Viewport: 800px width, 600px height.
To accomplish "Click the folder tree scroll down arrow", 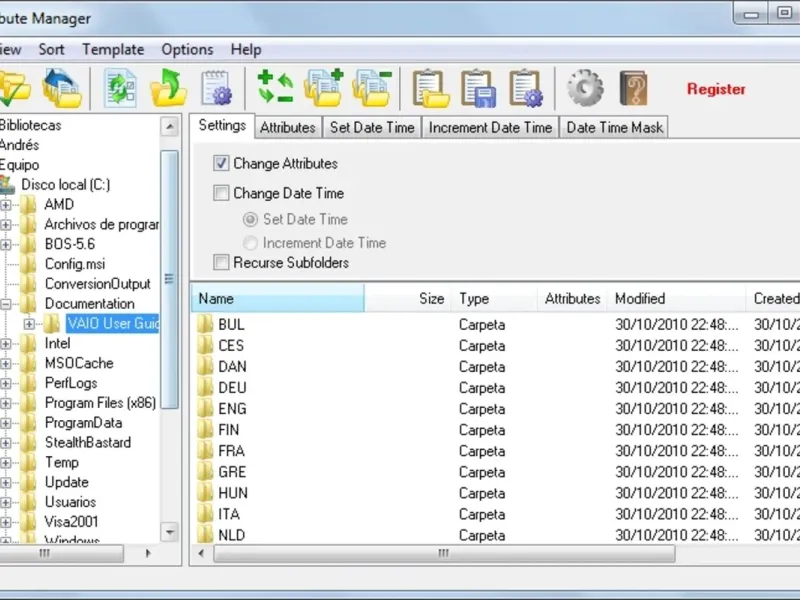I will [169, 532].
